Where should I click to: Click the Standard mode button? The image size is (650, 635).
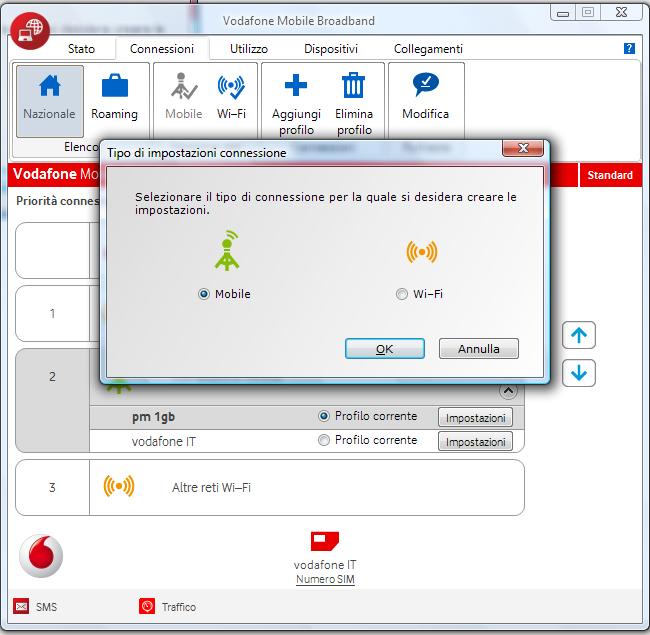[610, 175]
